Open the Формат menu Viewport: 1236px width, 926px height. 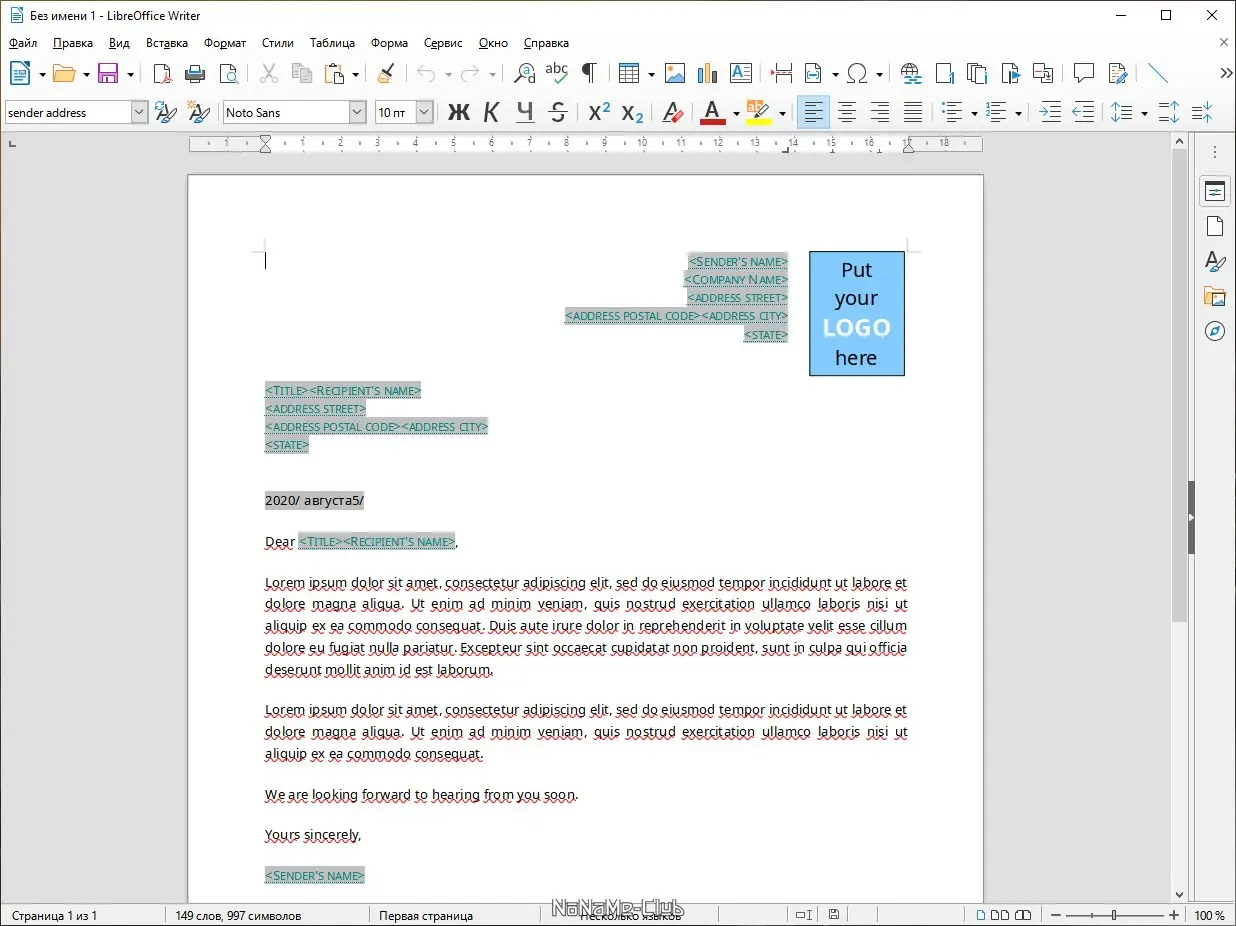point(225,43)
